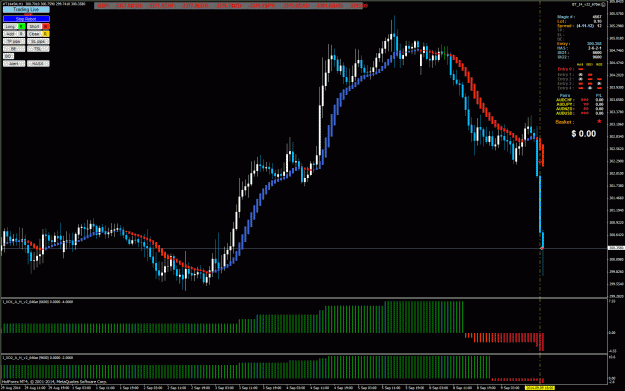Click the red box beside Short
This screenshot has width=625, height=391.
[46, 26]
